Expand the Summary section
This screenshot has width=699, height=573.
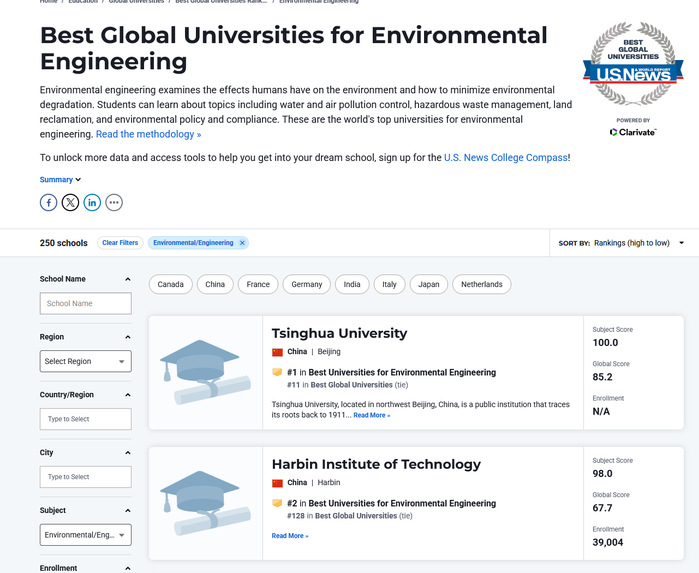click(60, 180)
